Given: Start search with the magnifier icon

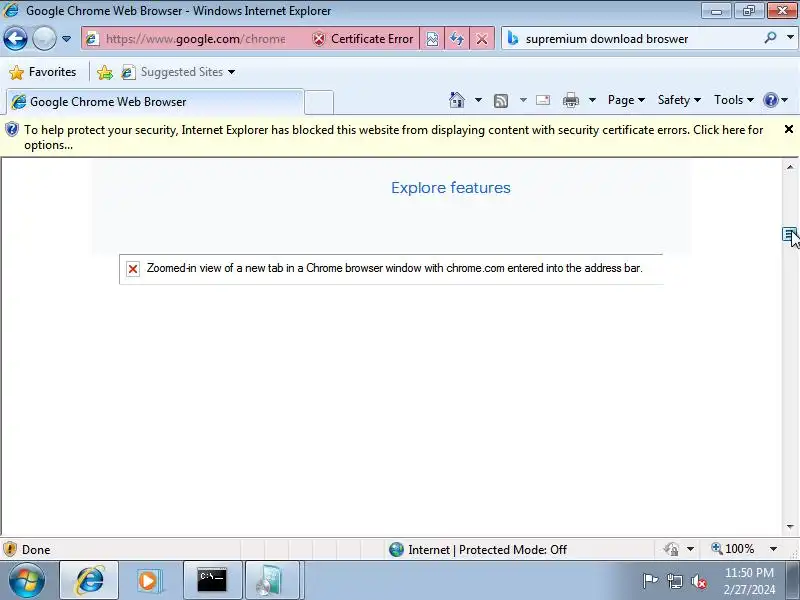Looking at the screenshot, I should click(x=770, y=37).
